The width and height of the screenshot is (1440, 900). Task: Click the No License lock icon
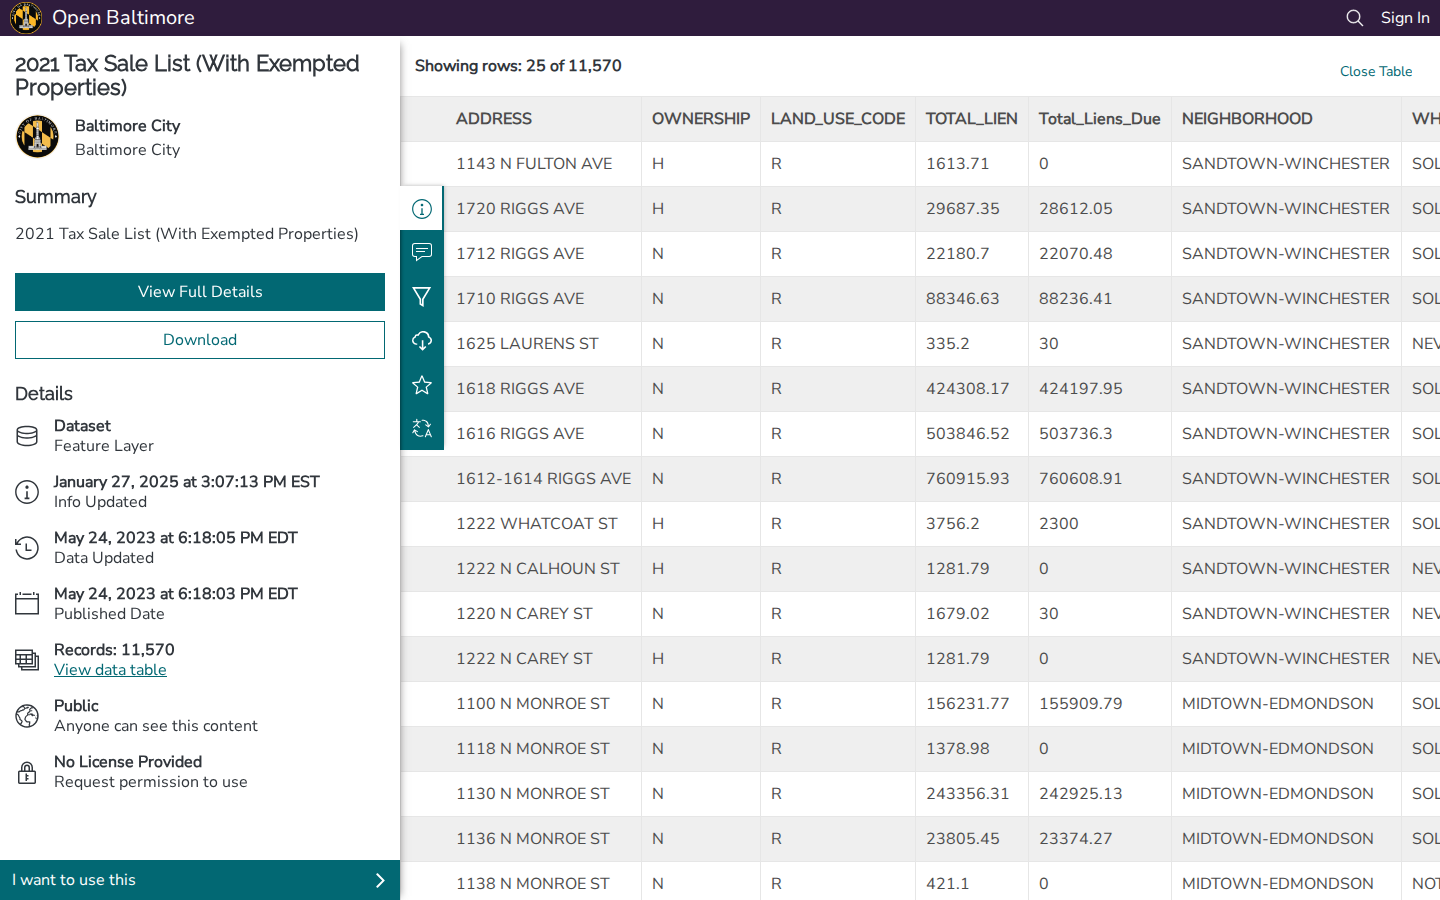(27, 772)
